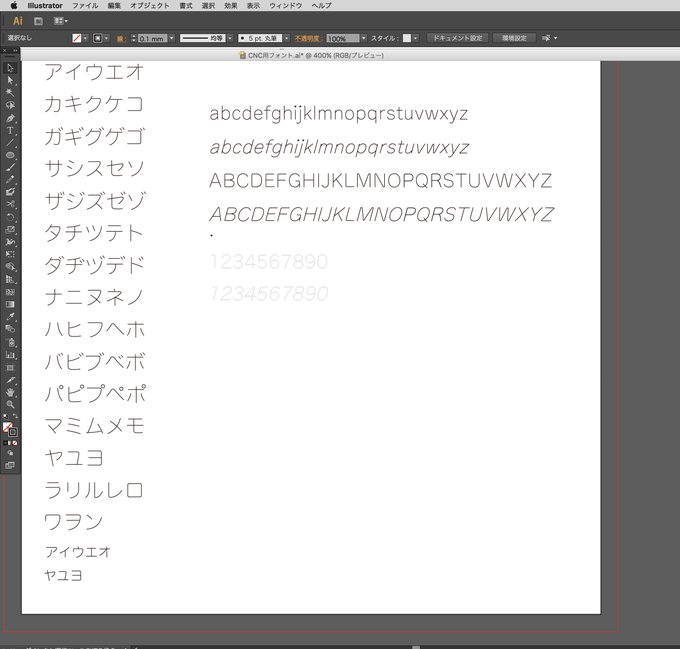Reset to default fill and stroke
680x649 pixels.
[5, 416]
